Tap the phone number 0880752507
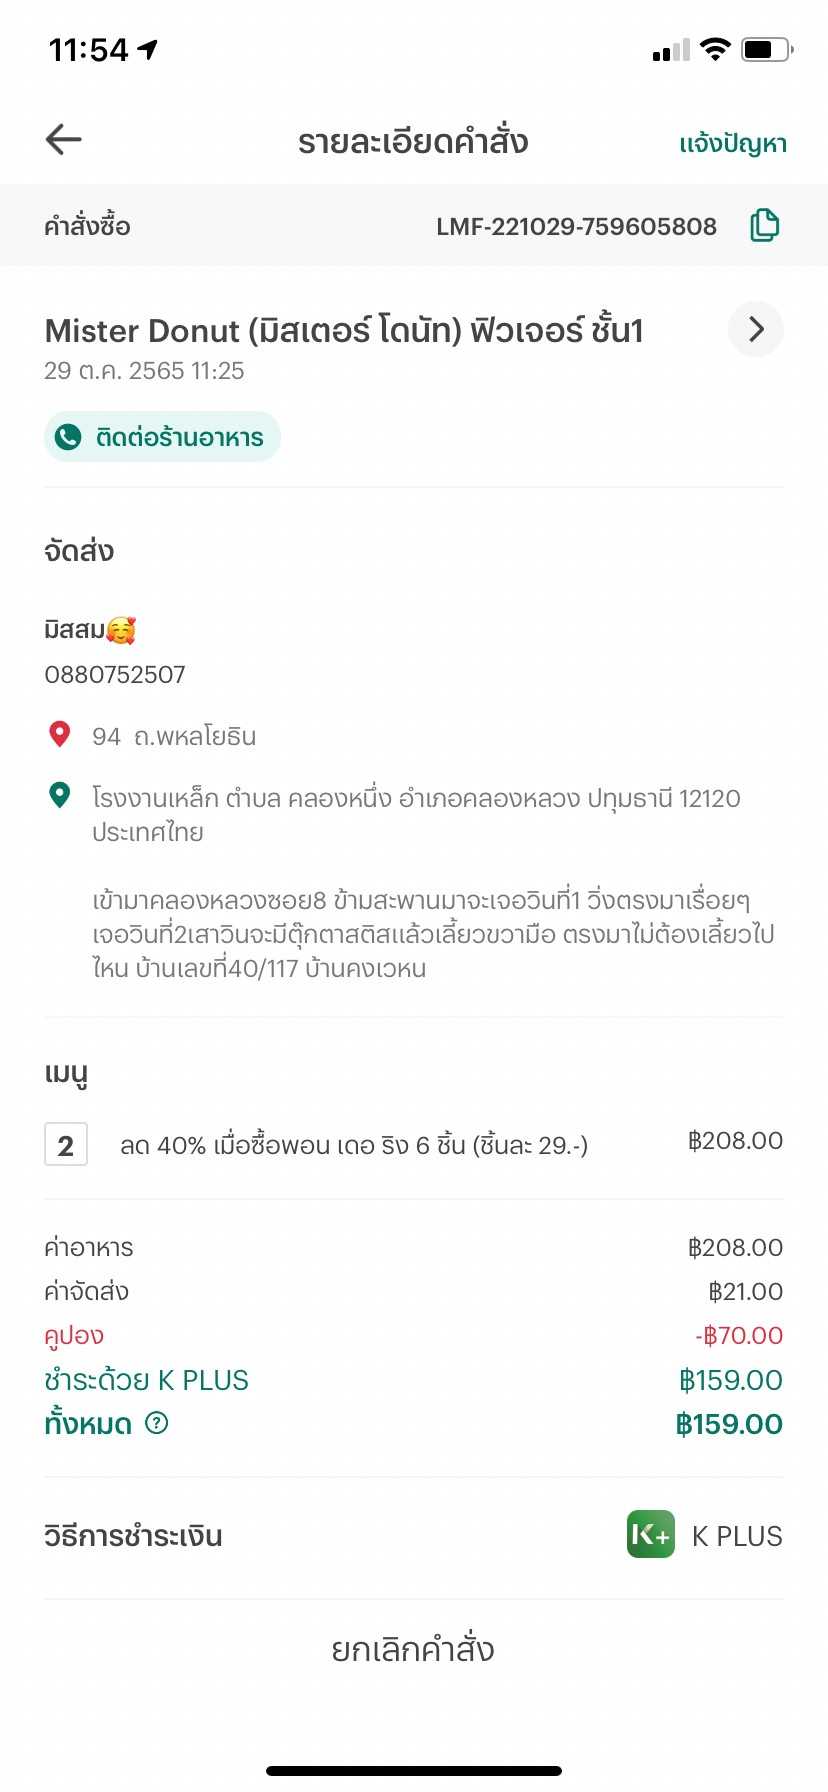The width and height of the screenshot is (828, 1792). tap(115, 675)
